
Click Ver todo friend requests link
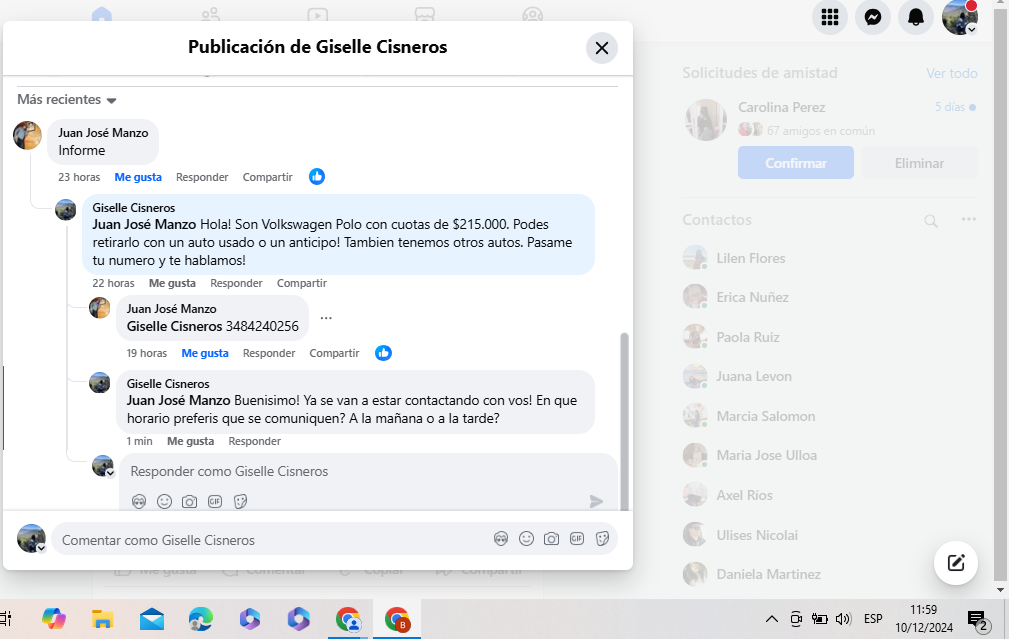pos(950,73)
